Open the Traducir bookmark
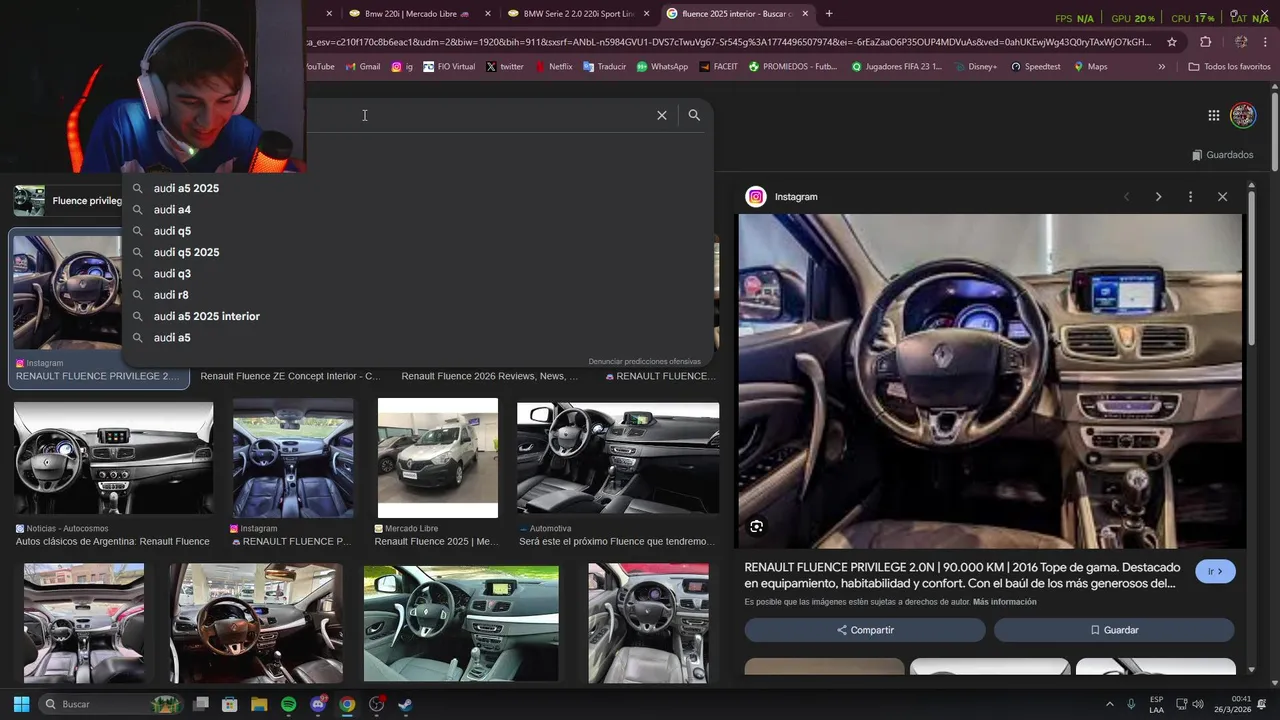Viewport: 1280px width, 720px height. [x=604, y=67]
